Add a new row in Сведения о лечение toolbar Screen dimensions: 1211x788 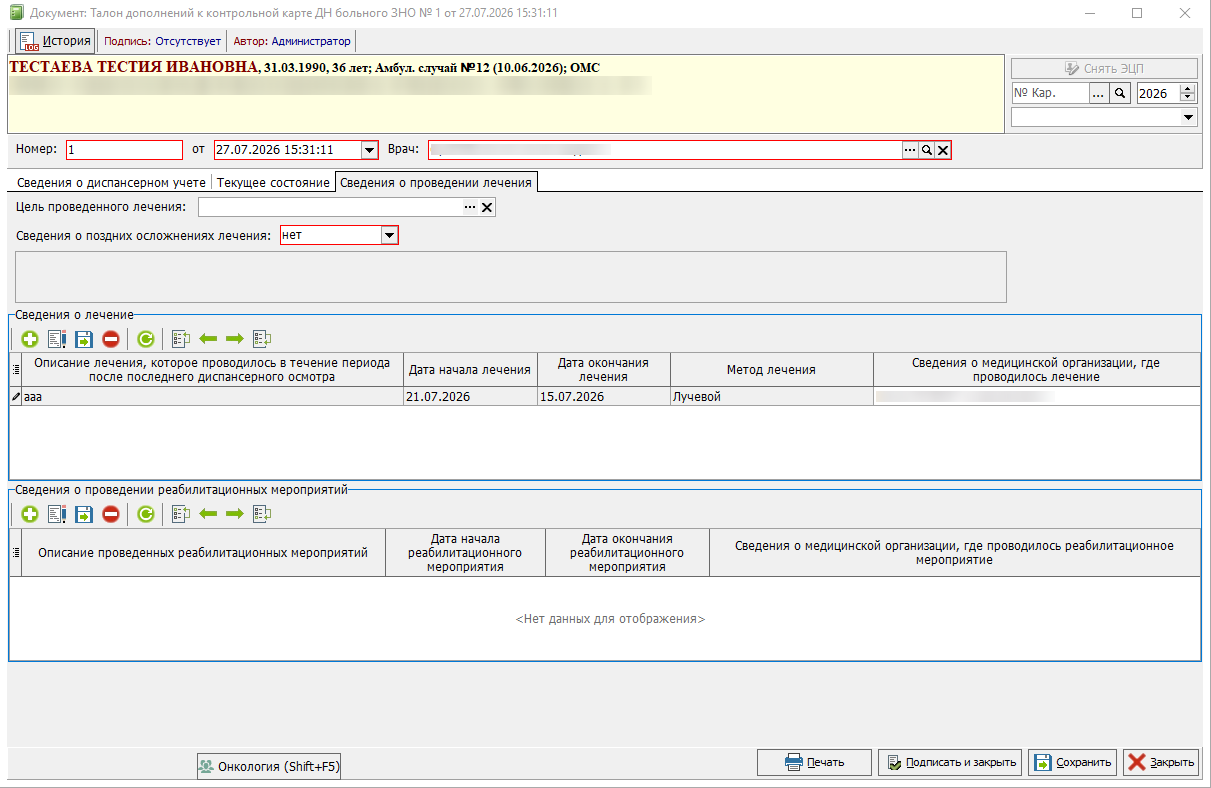[30, 339]
